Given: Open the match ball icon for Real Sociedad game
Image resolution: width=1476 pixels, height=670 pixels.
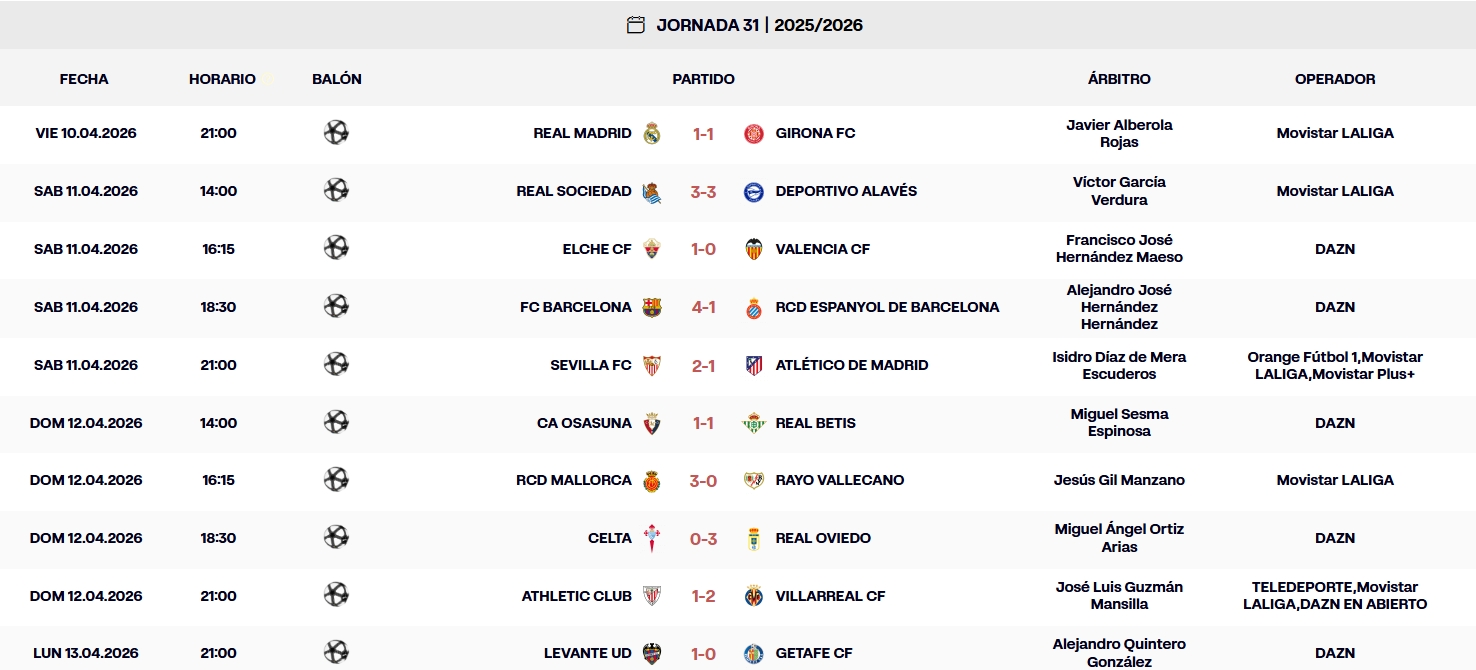Looking at the screenshot, I should pyautogui.click(x=336, y=191).
